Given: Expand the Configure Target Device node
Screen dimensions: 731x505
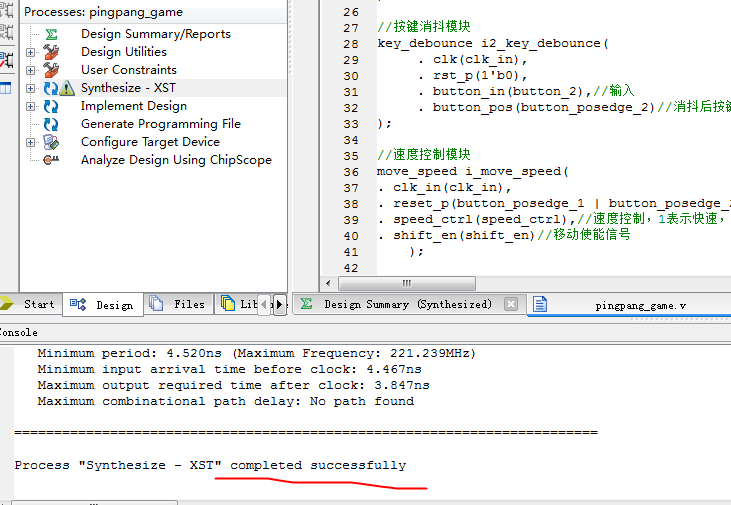Looking at the screenshot, I should pos(30,142).
